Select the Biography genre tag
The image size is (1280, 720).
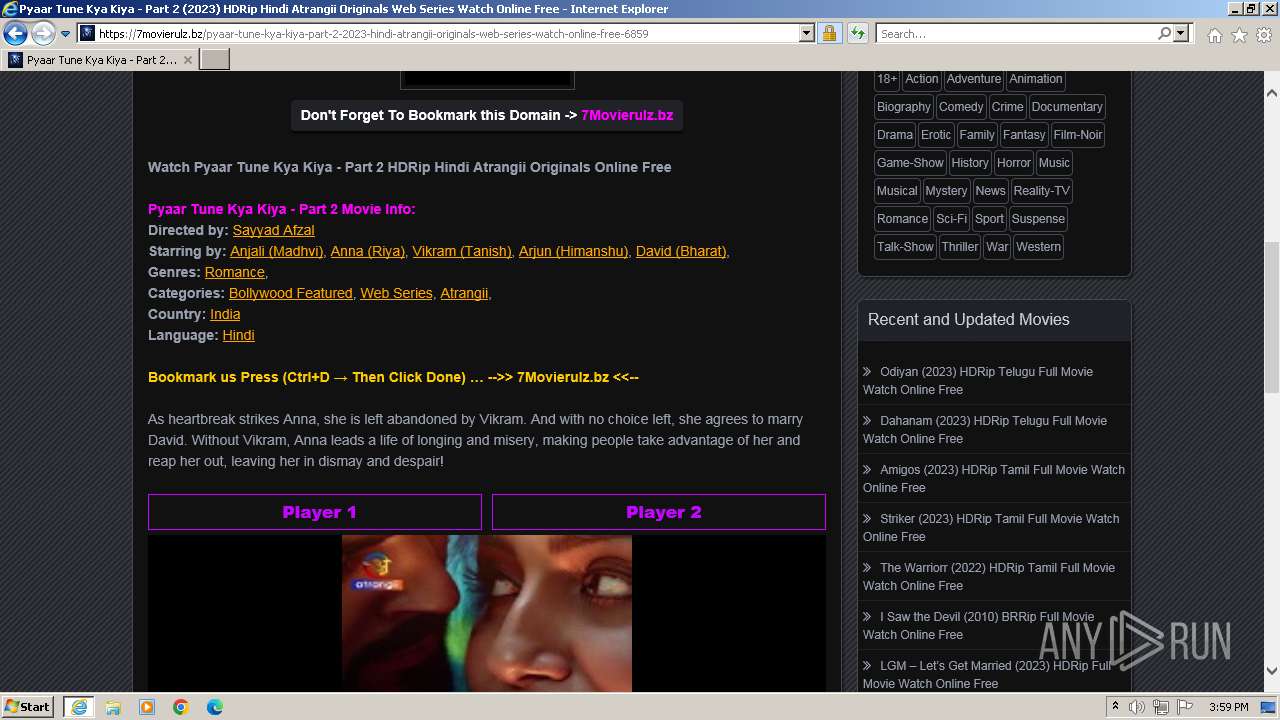click(904, 107)
